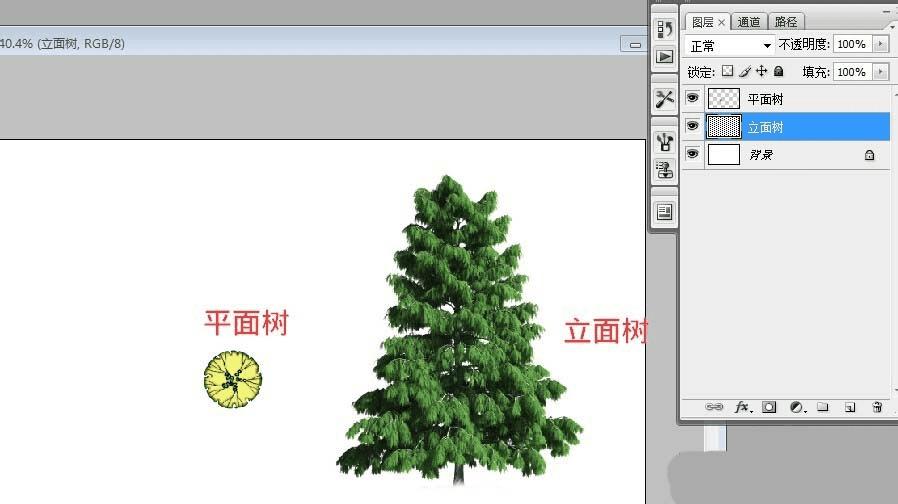
Task: Toggle lock all padlock icon
Action: pyautogui.click(x=778, y=71)
